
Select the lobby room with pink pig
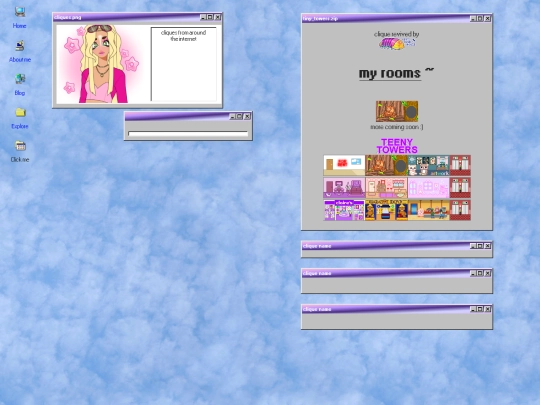(428, 210)
